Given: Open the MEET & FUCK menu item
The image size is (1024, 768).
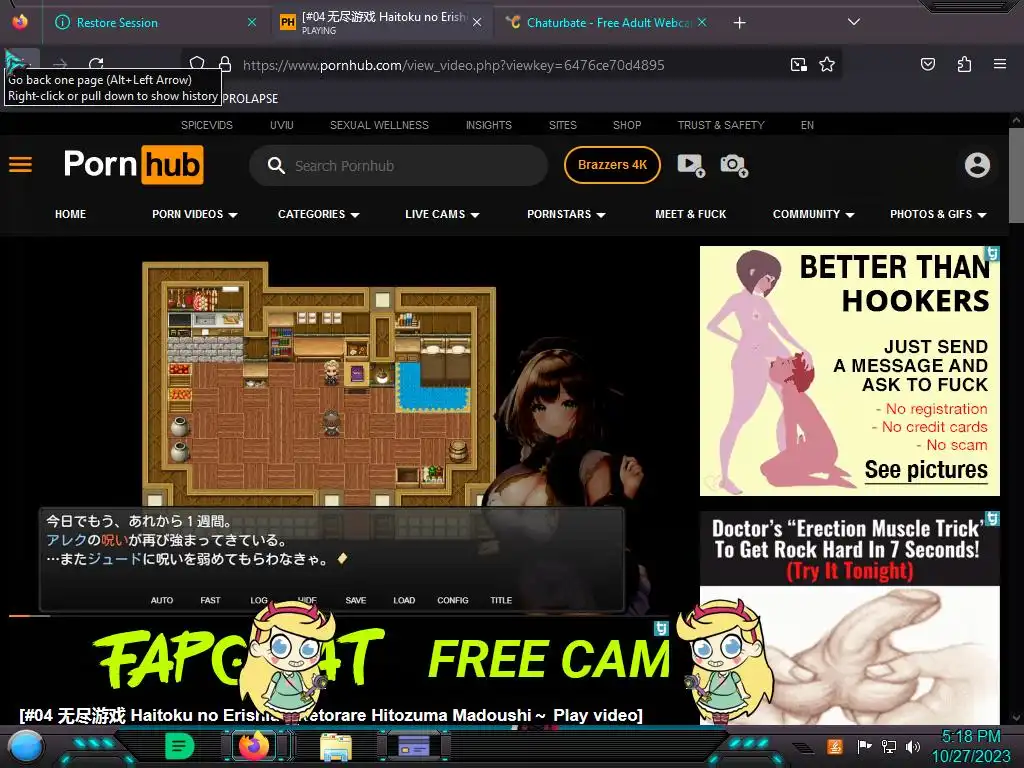Looking at the screenshot, I should pos(690,214).
